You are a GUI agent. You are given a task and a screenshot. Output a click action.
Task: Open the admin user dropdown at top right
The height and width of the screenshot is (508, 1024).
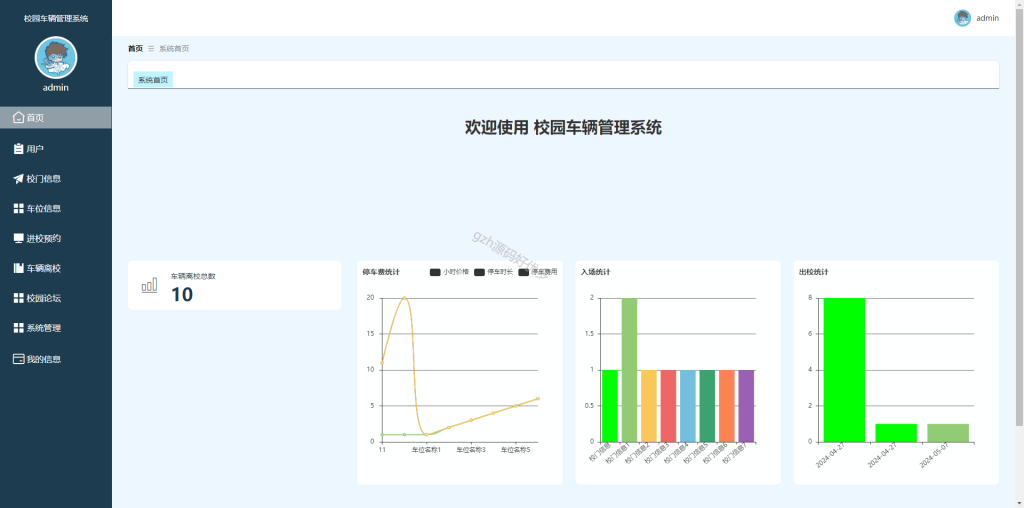pos(976,18)
